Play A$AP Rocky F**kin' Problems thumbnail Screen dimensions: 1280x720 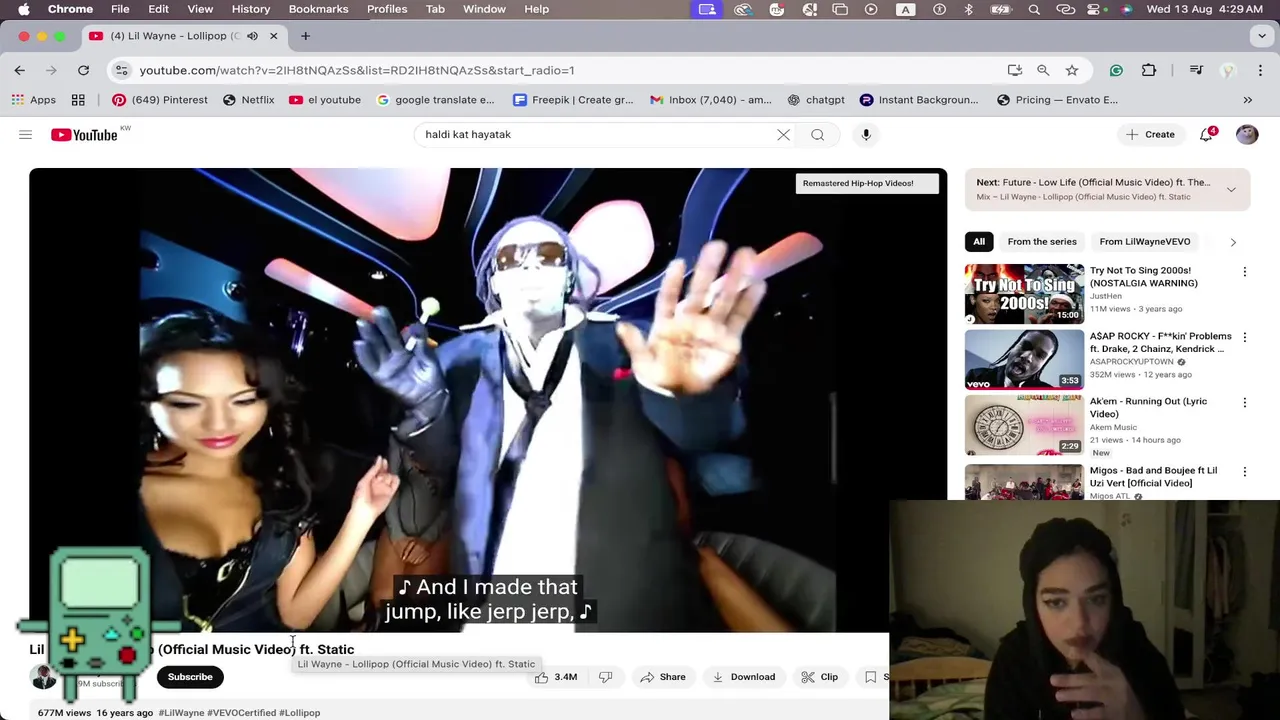1024,359
